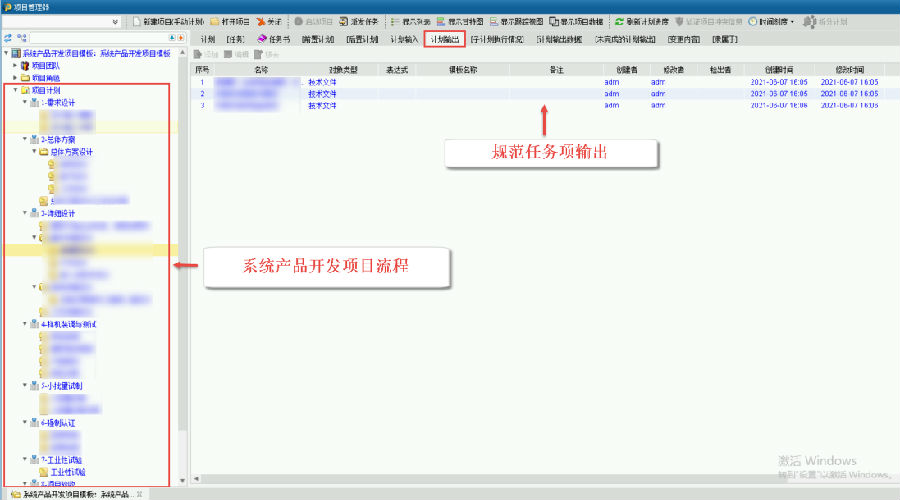Switch to the 计划 tab

pos(208,39)
